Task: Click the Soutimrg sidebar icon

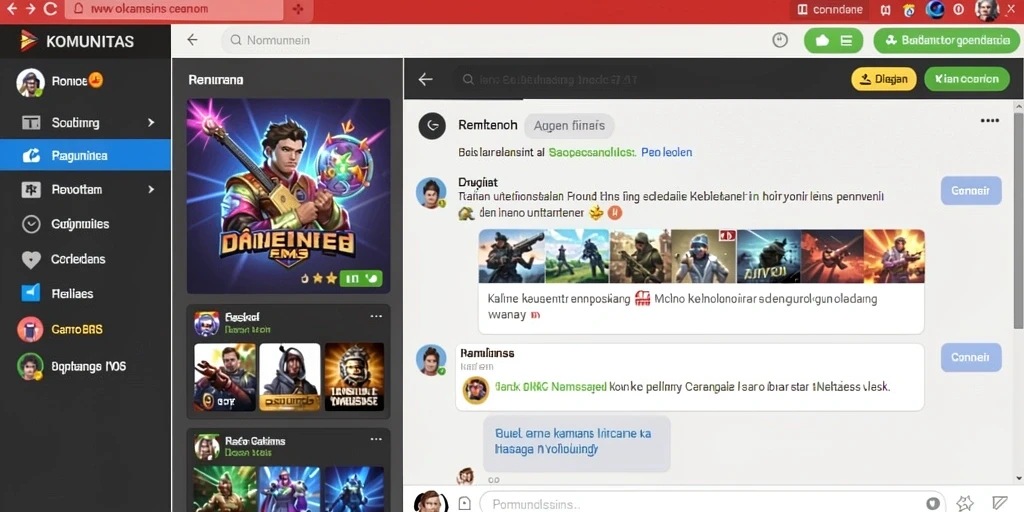Action: pyautogui.click(x=31, y=123)
